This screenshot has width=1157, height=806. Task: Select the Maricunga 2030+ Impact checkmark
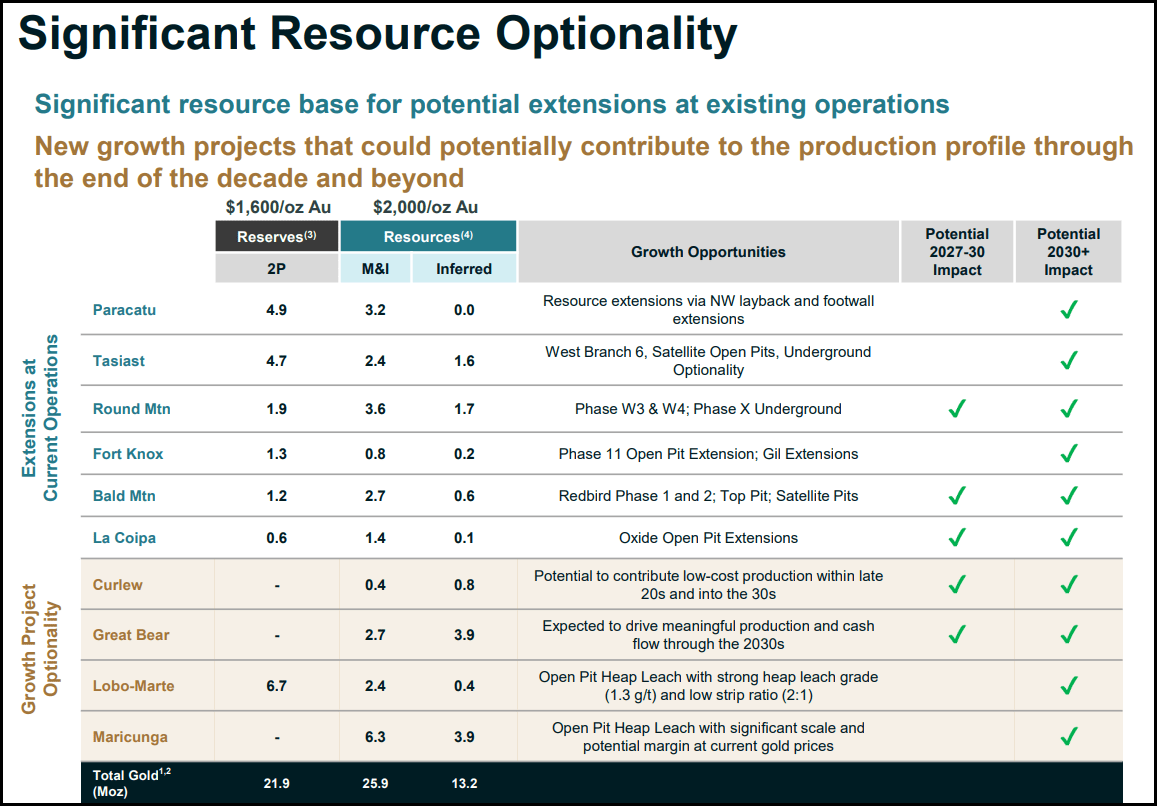(1068, 736)
